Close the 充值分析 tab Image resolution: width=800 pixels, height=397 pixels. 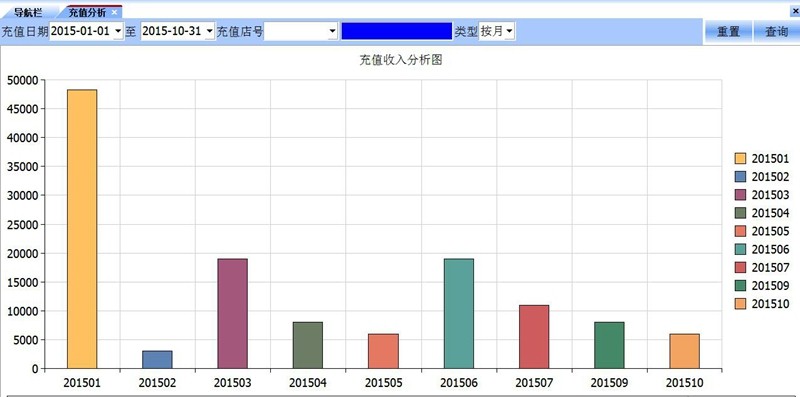point(114,12)
